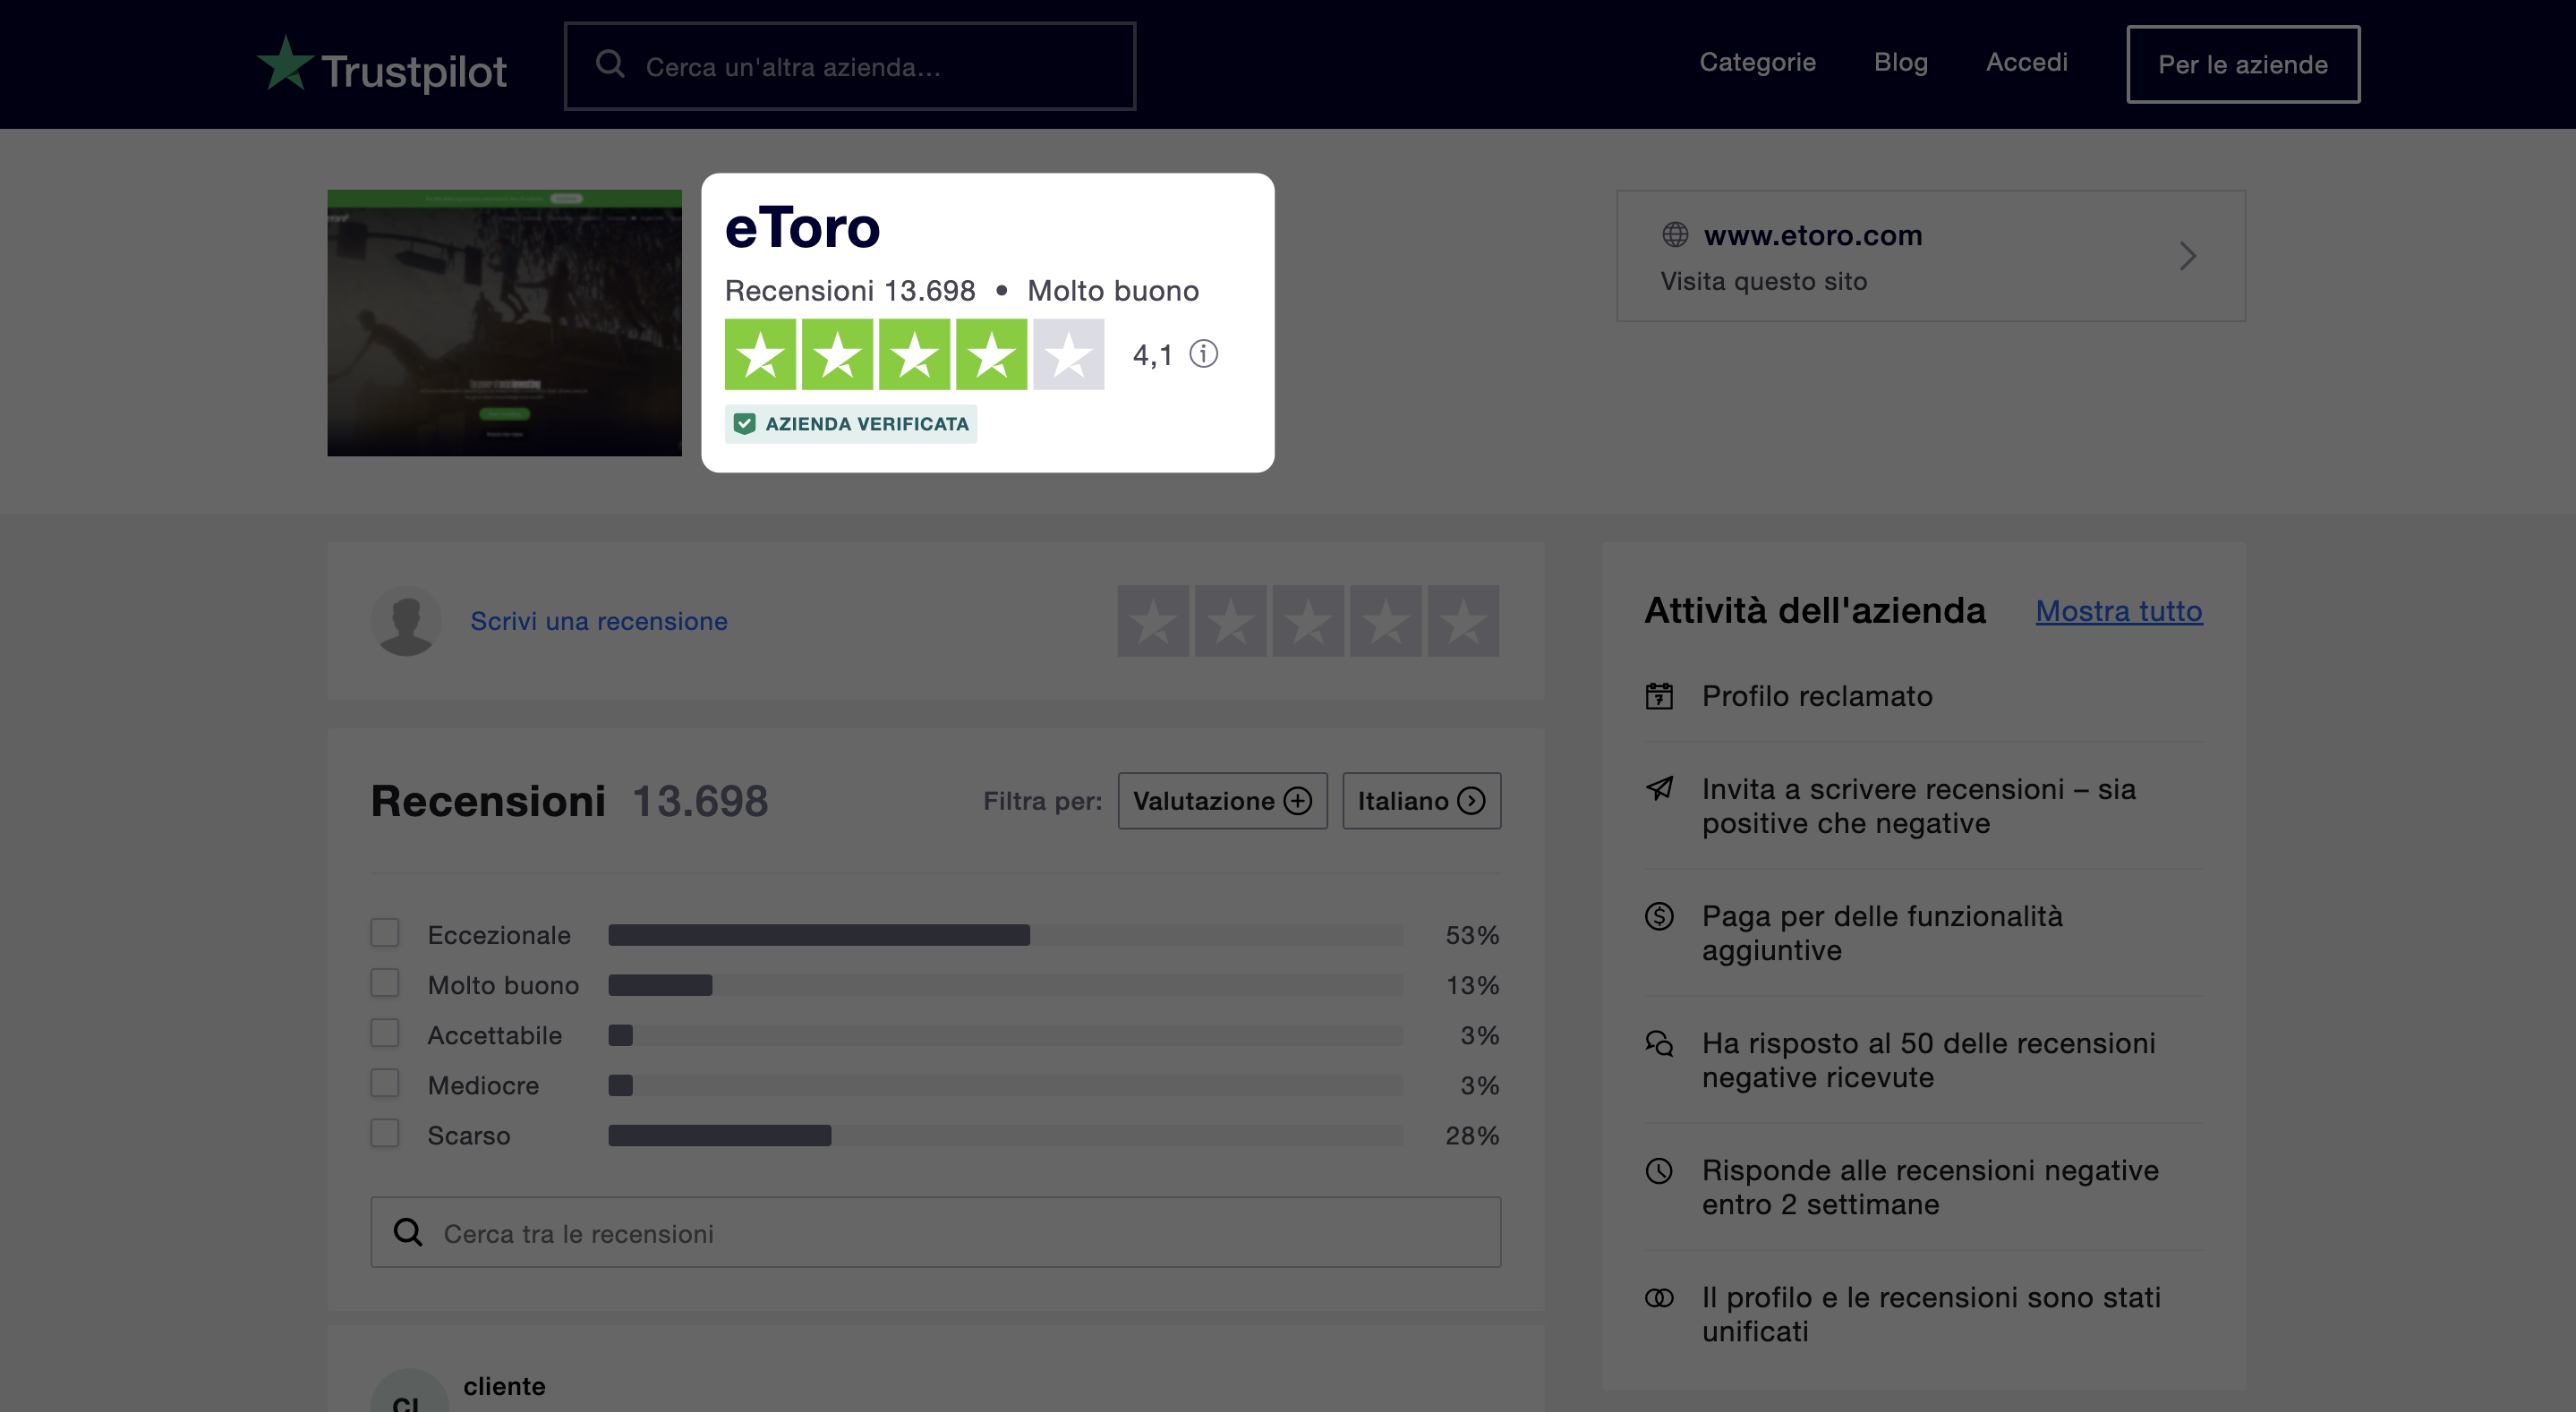Viewport: 2576px width, 1412px height.
Task: Toggle the Eccezionale filter checkbox
Action: click(385, 933)
